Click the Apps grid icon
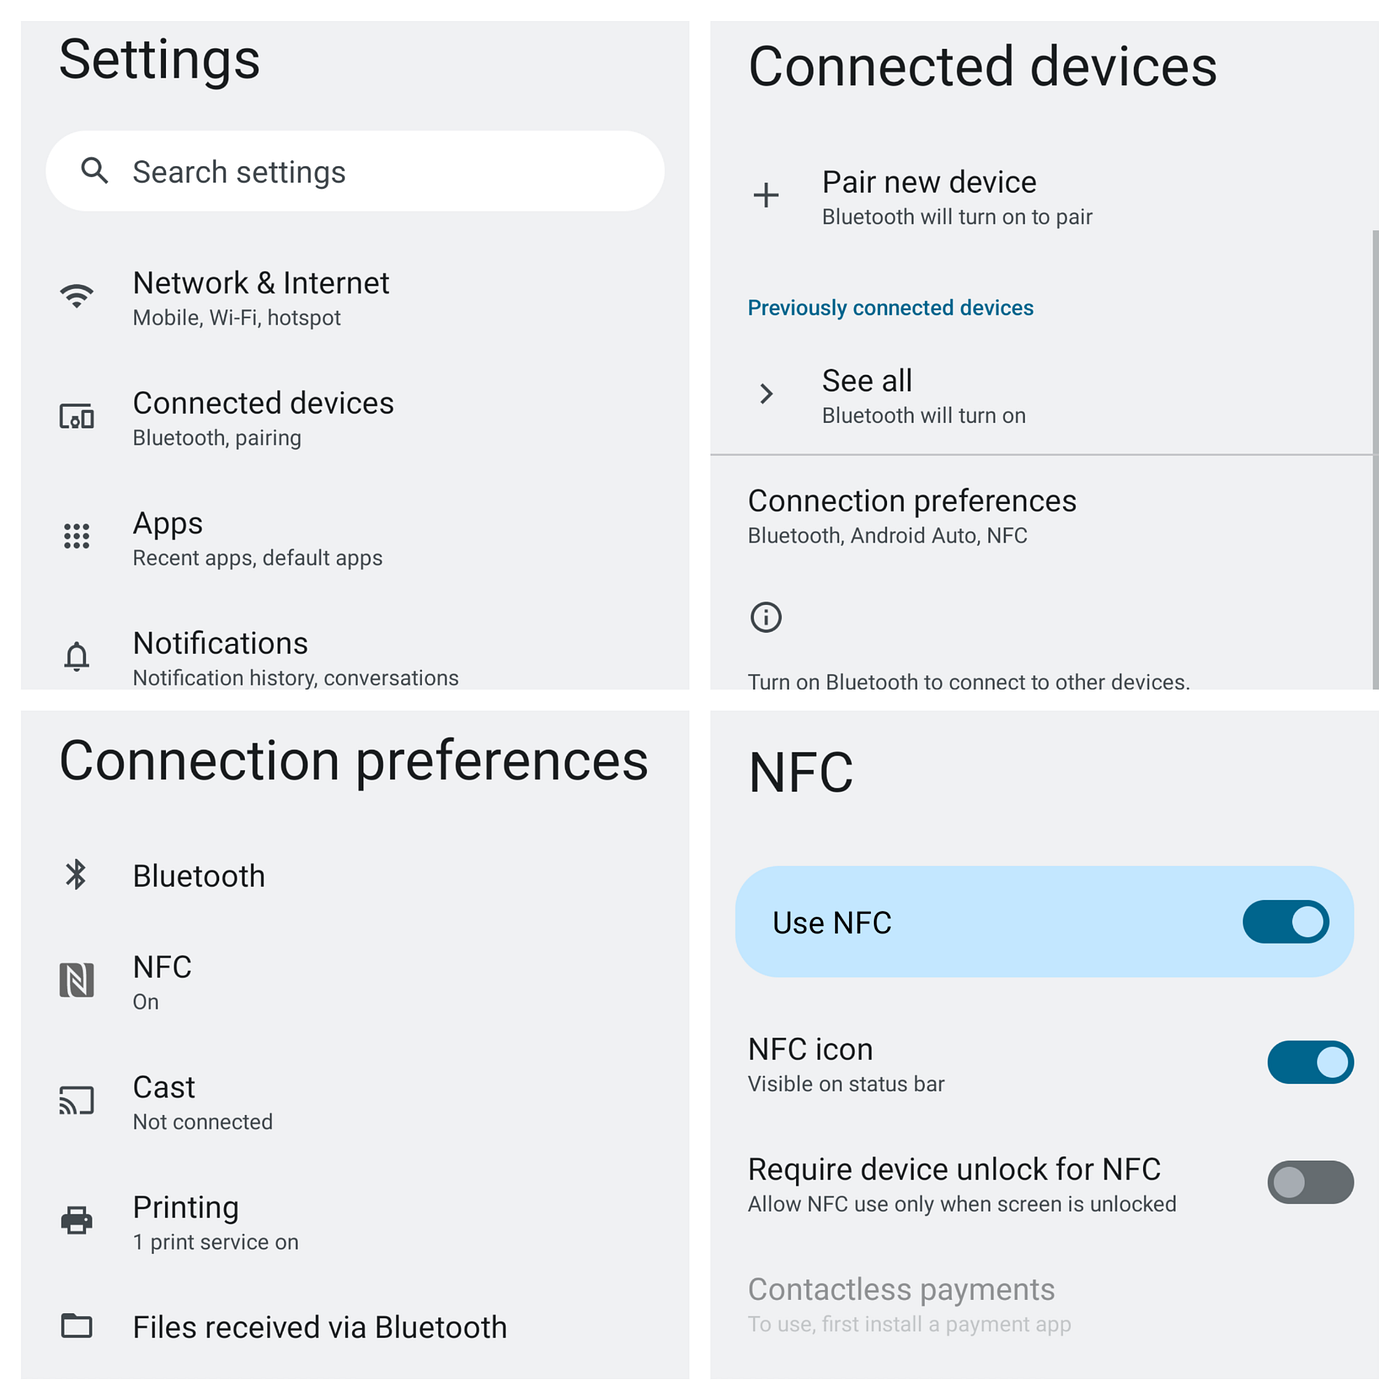Viewport: 1400px width, 1400px height. (77, 537)
